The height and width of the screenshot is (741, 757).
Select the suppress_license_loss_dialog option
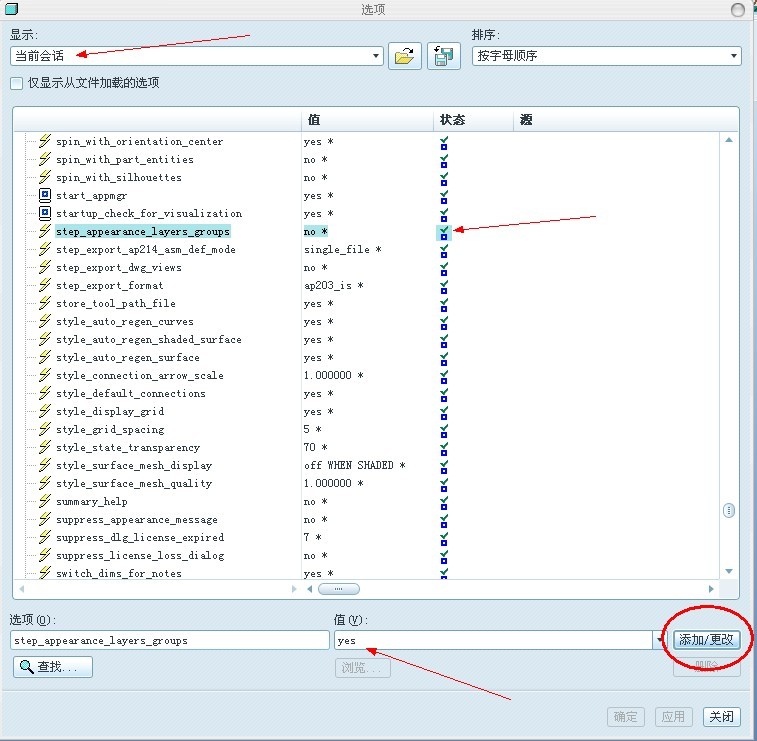140,556
